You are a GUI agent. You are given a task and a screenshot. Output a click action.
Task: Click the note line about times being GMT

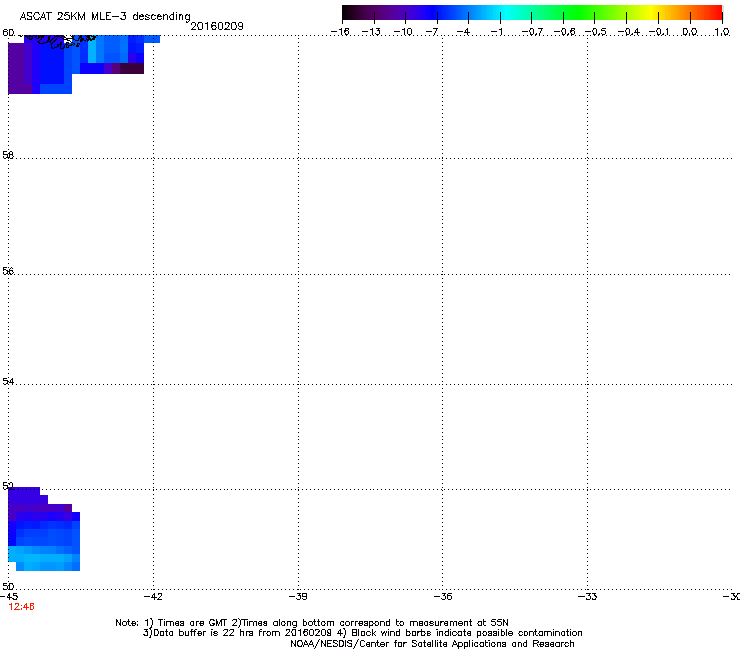click(312, 623)
